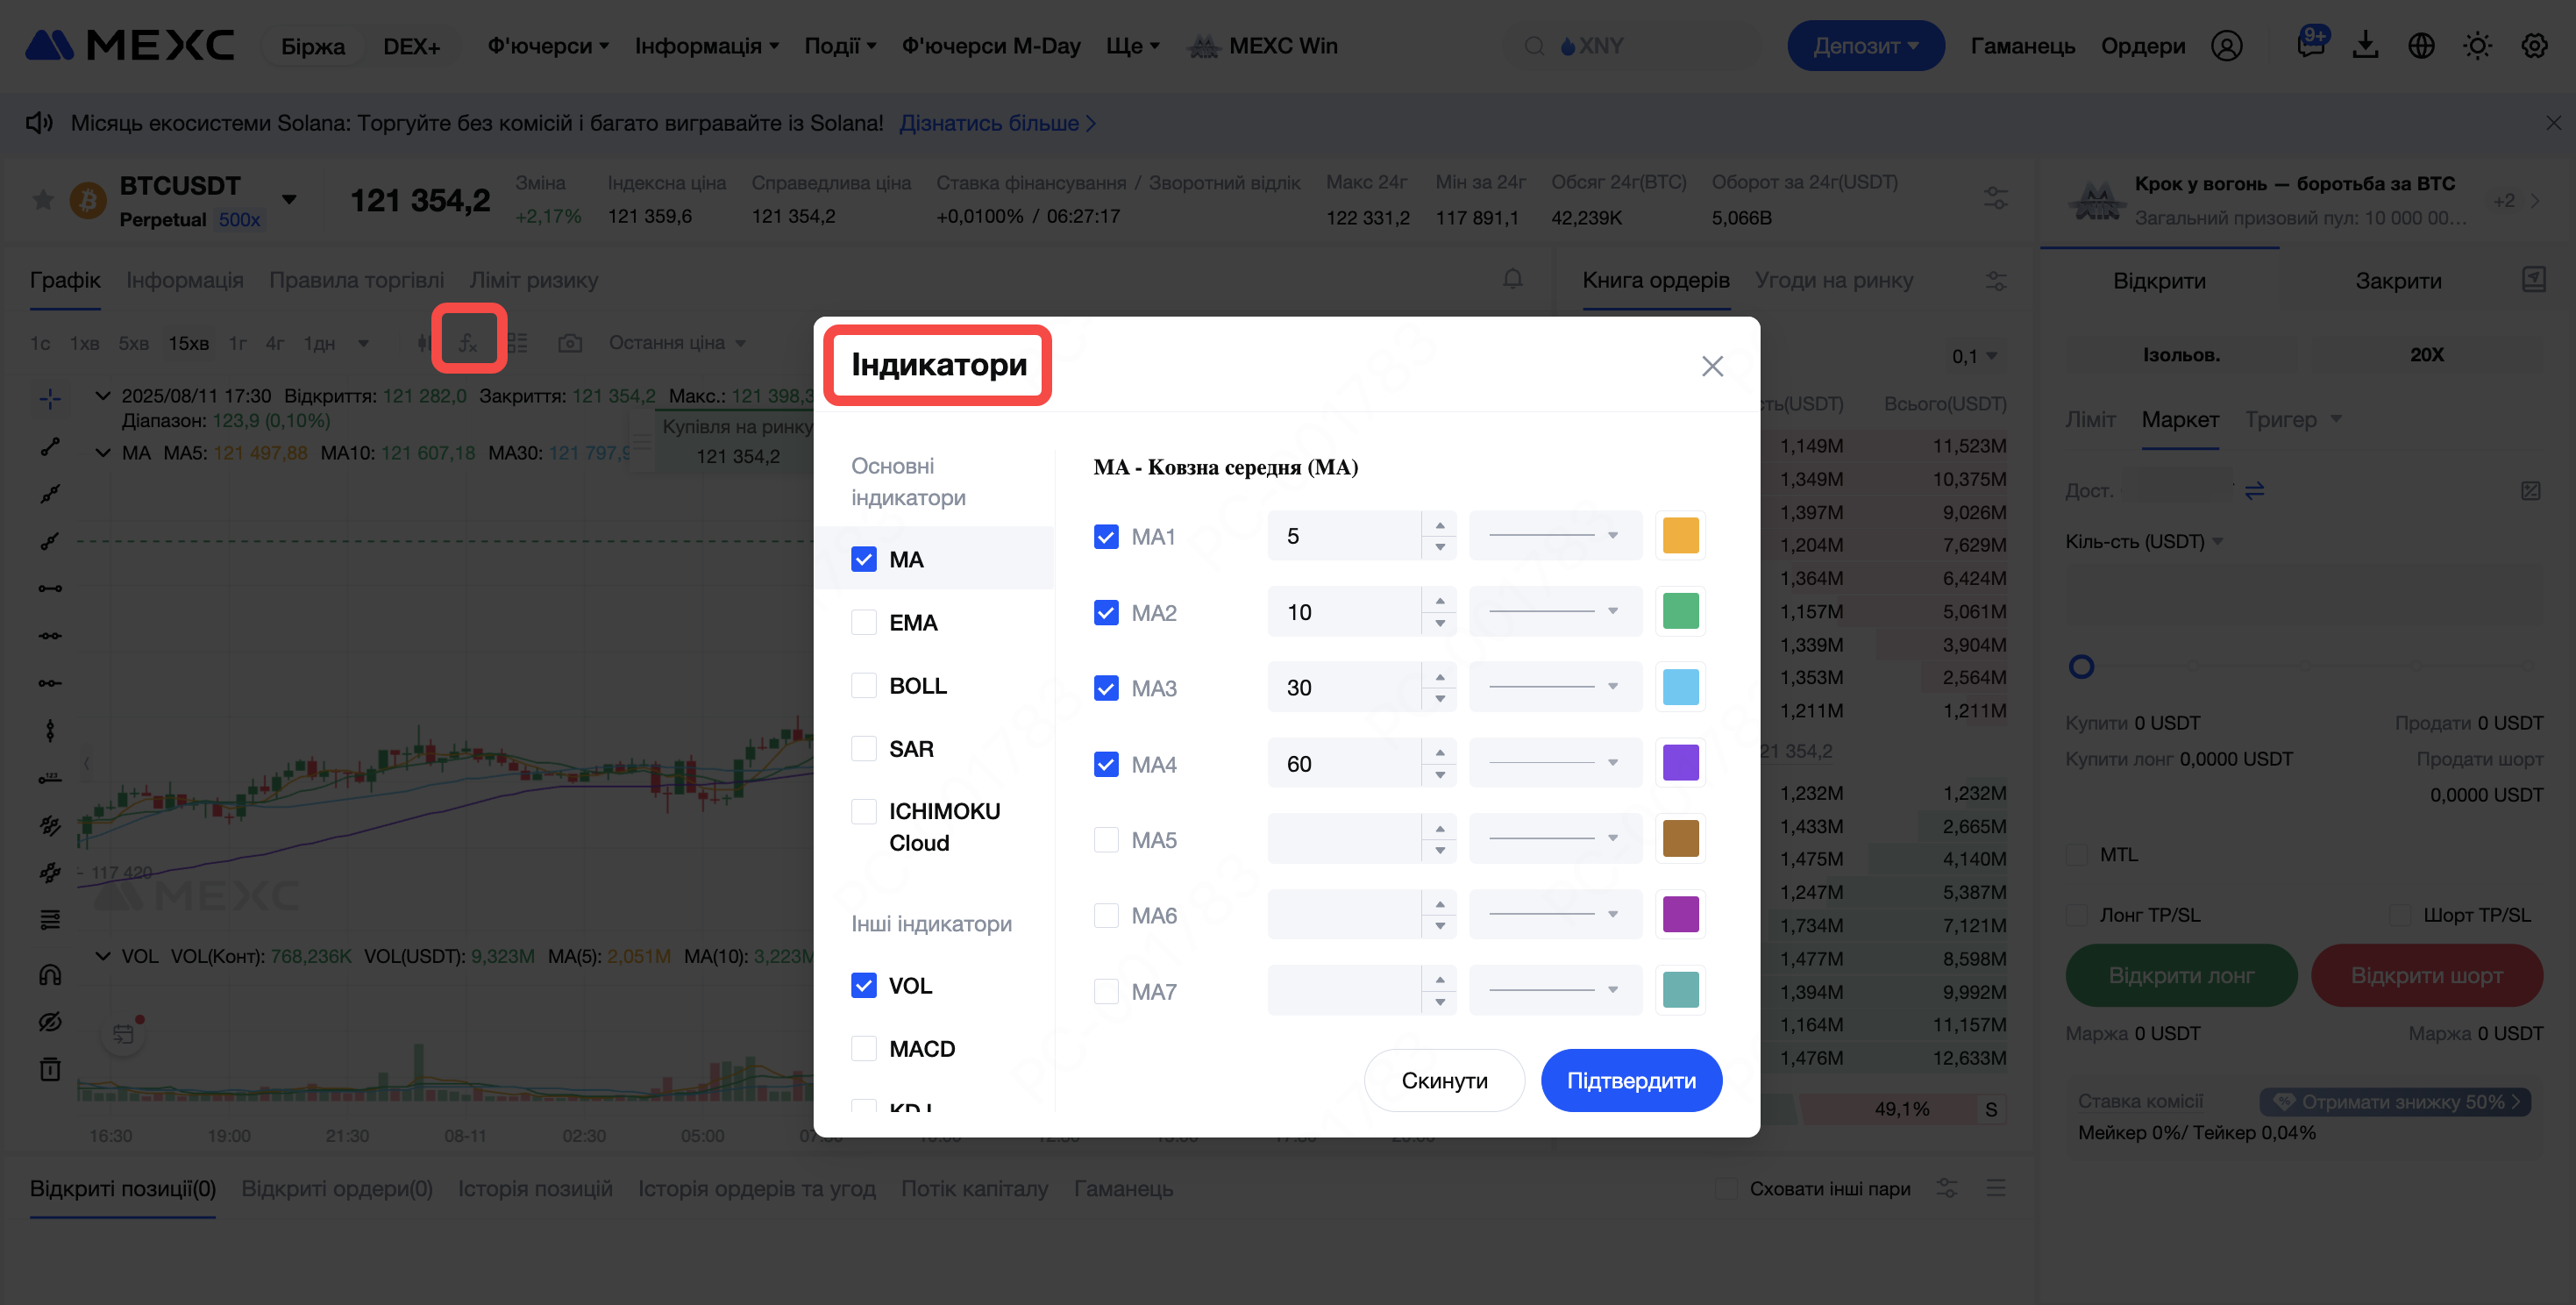Screen dimensions: 2576x1305
Task: Click the Підтвердити button
Action: click(x=1630, y=1080)
